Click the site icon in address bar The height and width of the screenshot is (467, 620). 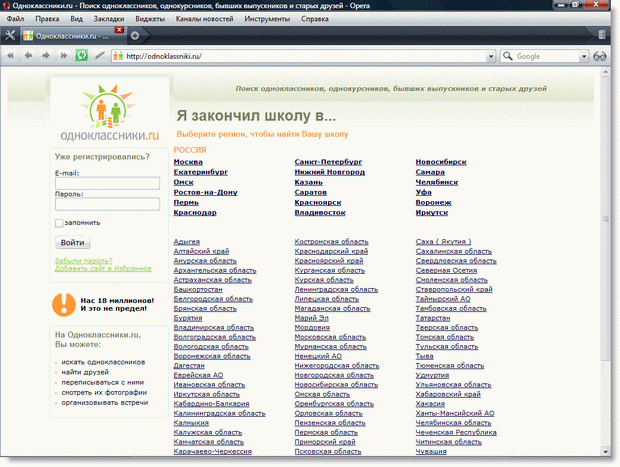[118, 56]
